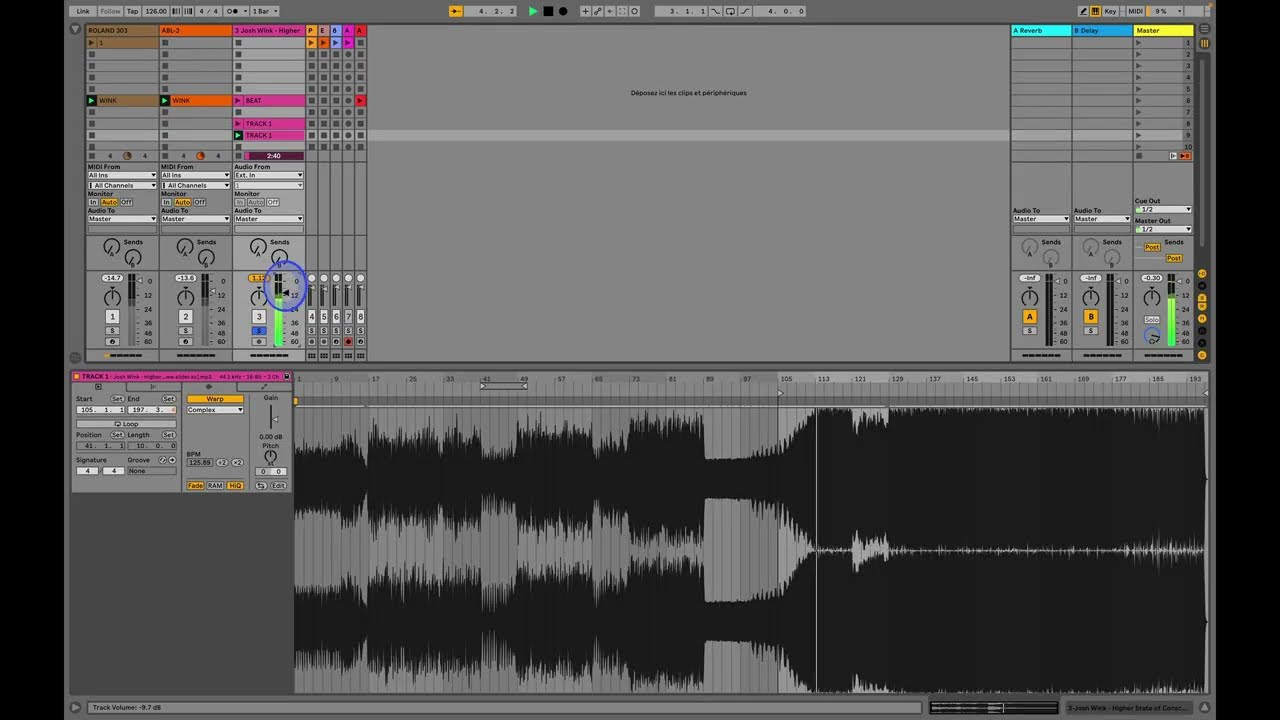Open the Master Out 1/2 dropdown
Screen dimensions: 1280x720
pyautogui.click(x=1163, y=229)
